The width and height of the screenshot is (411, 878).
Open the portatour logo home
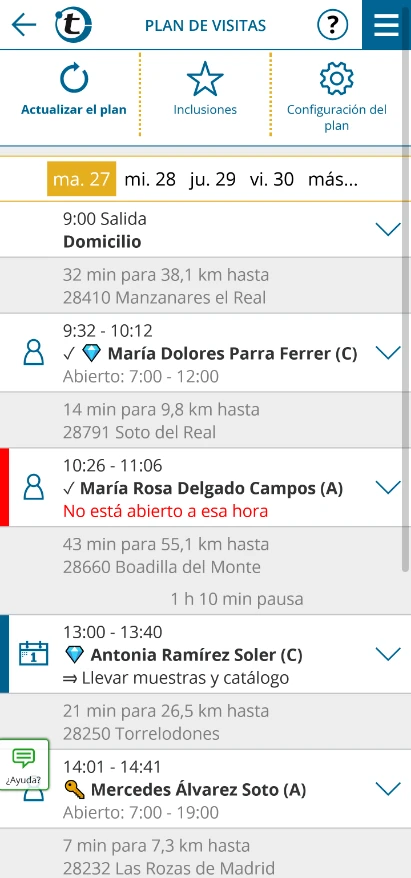73,25
